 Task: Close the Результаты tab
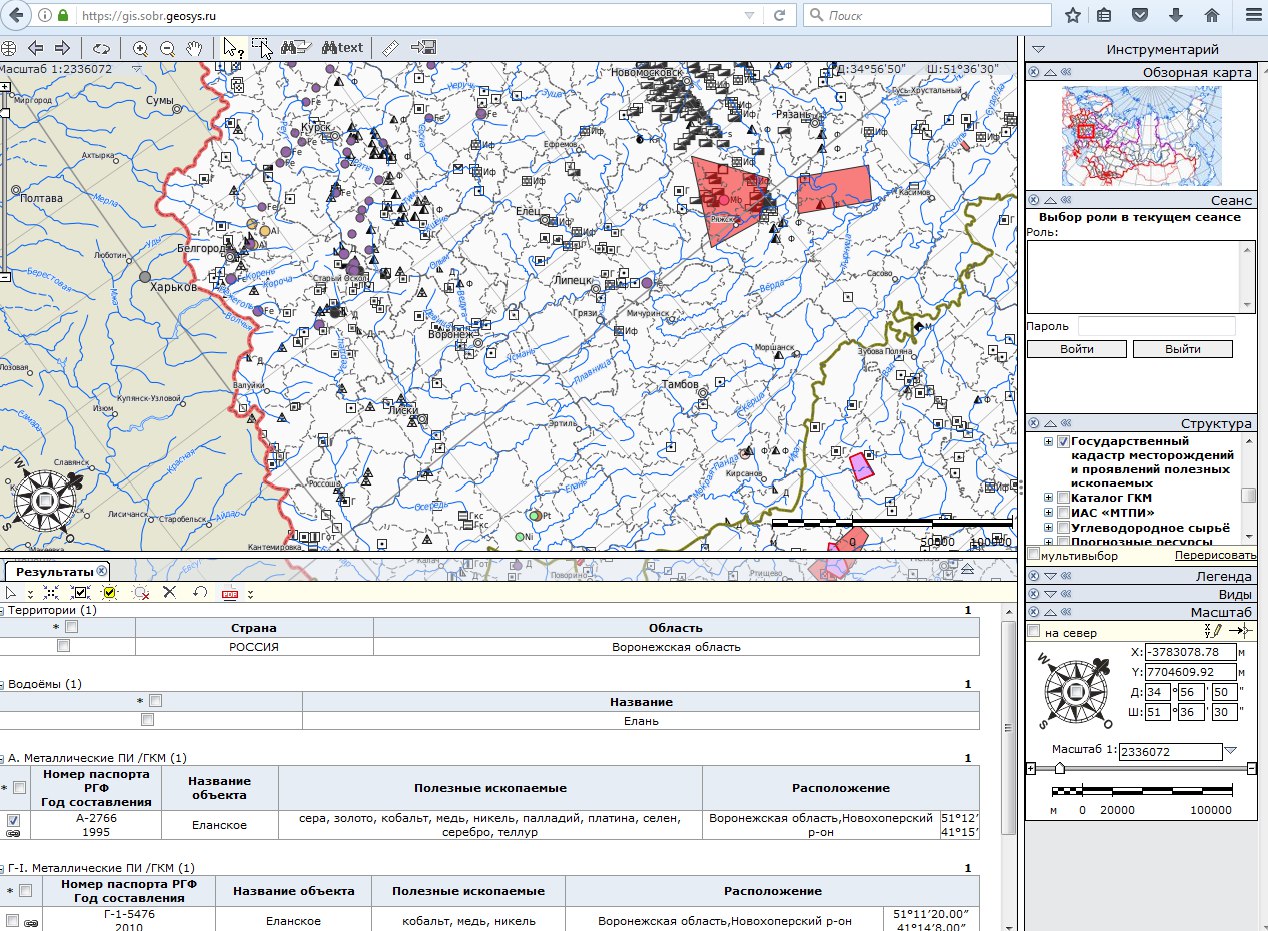click(101, 570)
